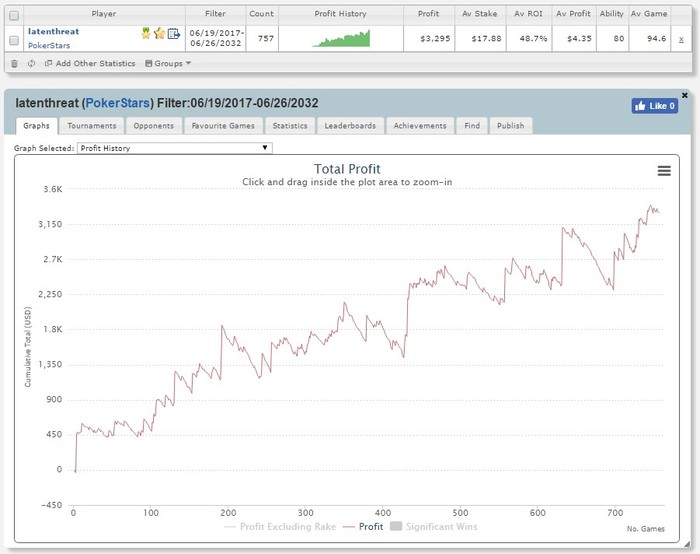Click the Av ROI value 48.7%

(533, 38)
